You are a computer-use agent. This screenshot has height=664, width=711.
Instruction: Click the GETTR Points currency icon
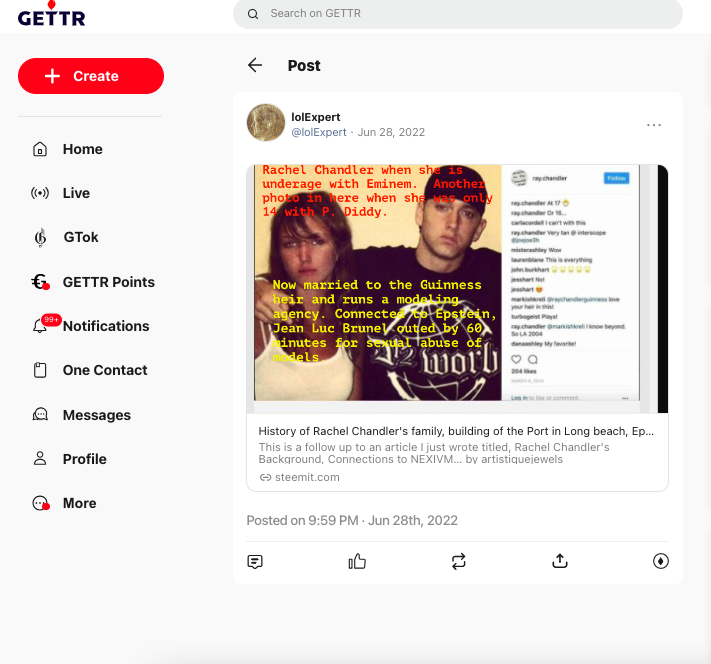[40, 282]
